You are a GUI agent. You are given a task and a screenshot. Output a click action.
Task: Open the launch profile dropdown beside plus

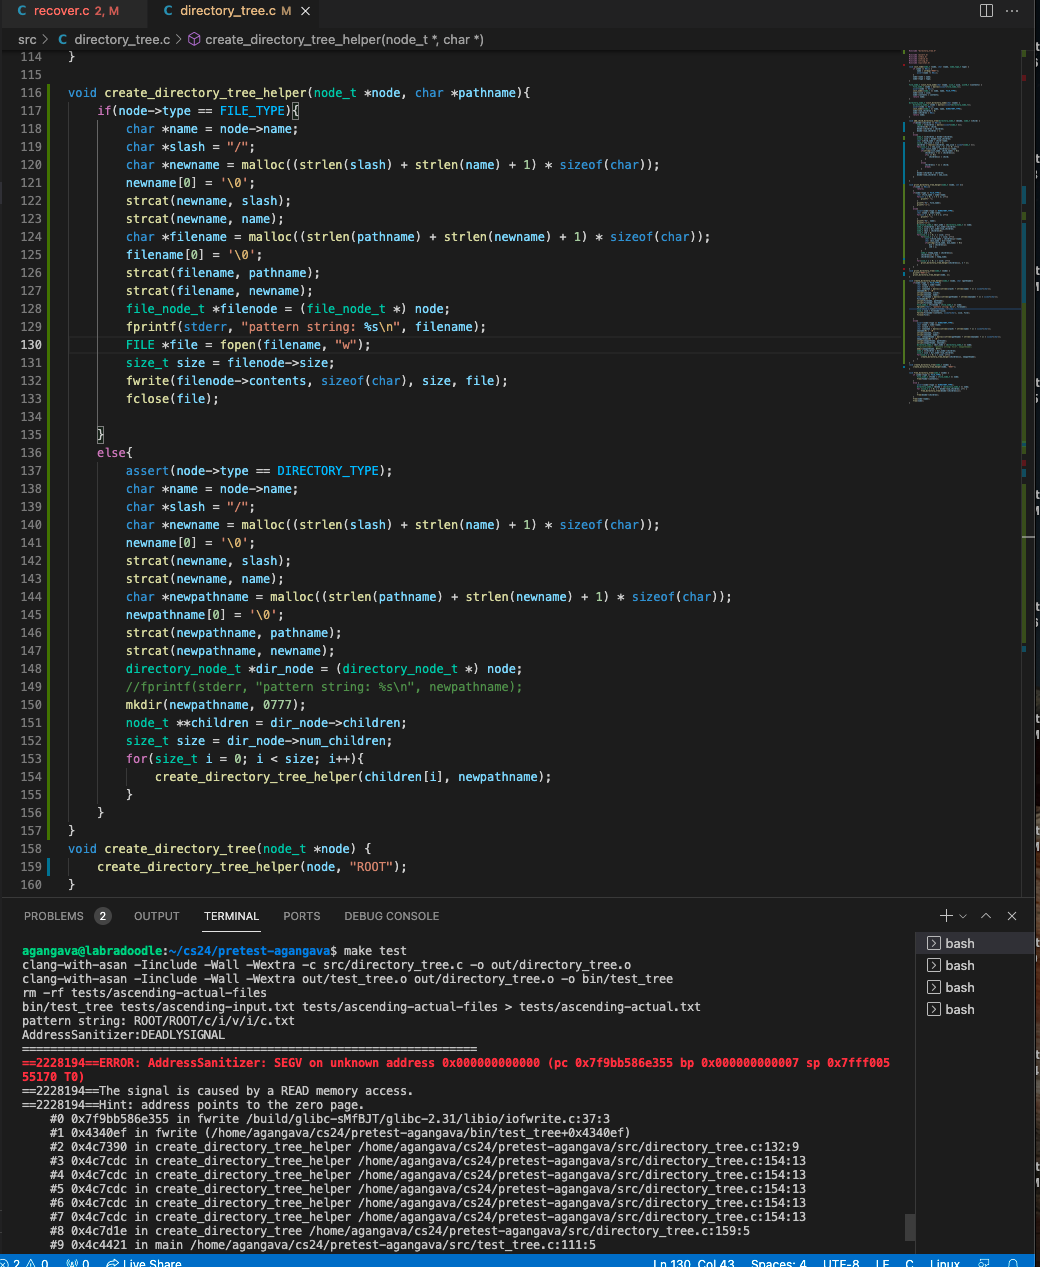pyautogui.click(x=963, y=916)
